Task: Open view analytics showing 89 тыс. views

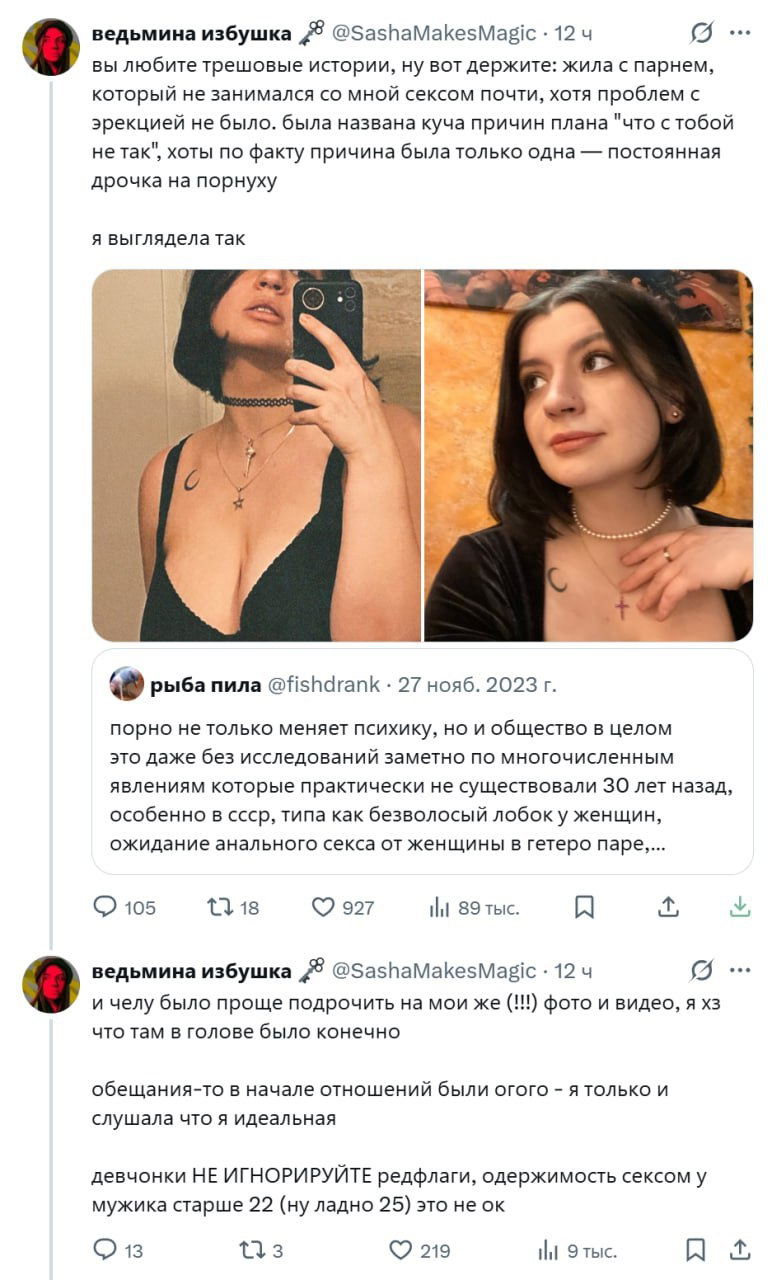Action: point(454,907)
